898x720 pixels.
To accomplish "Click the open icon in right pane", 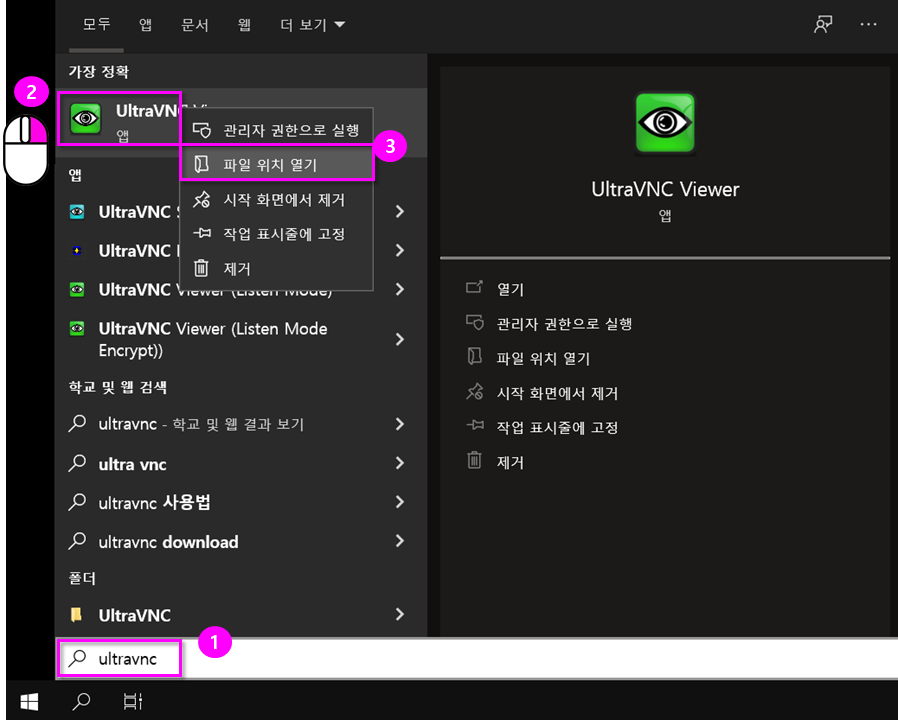I will click(x=474, y=287).
